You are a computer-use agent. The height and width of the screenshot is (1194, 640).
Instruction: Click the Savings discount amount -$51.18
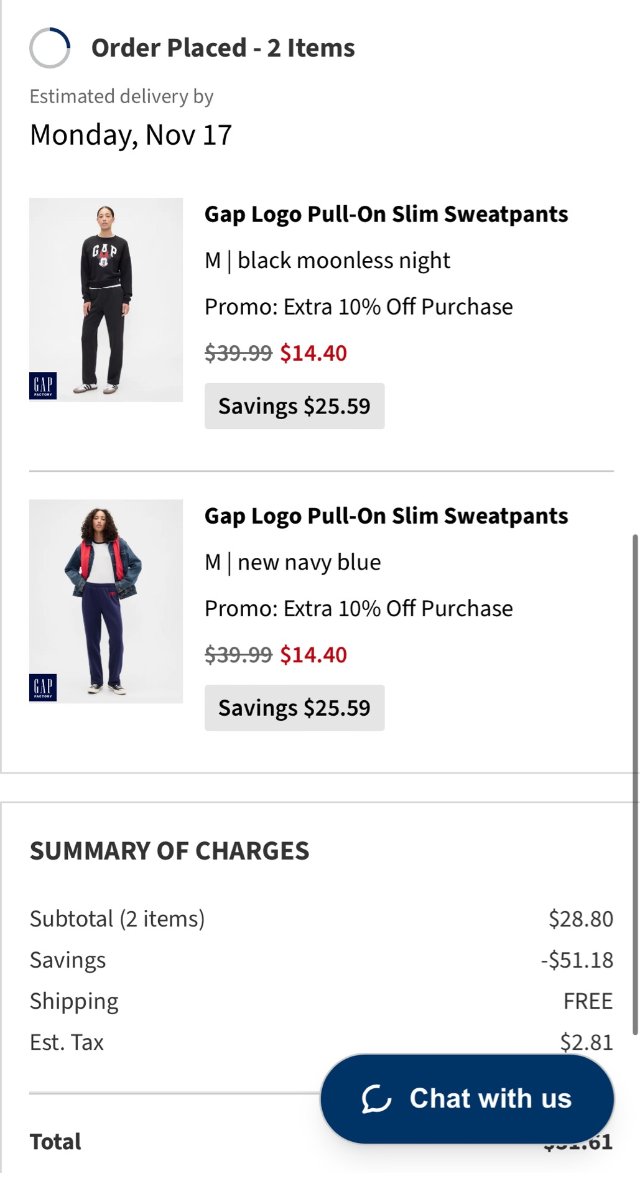[578, 959]
